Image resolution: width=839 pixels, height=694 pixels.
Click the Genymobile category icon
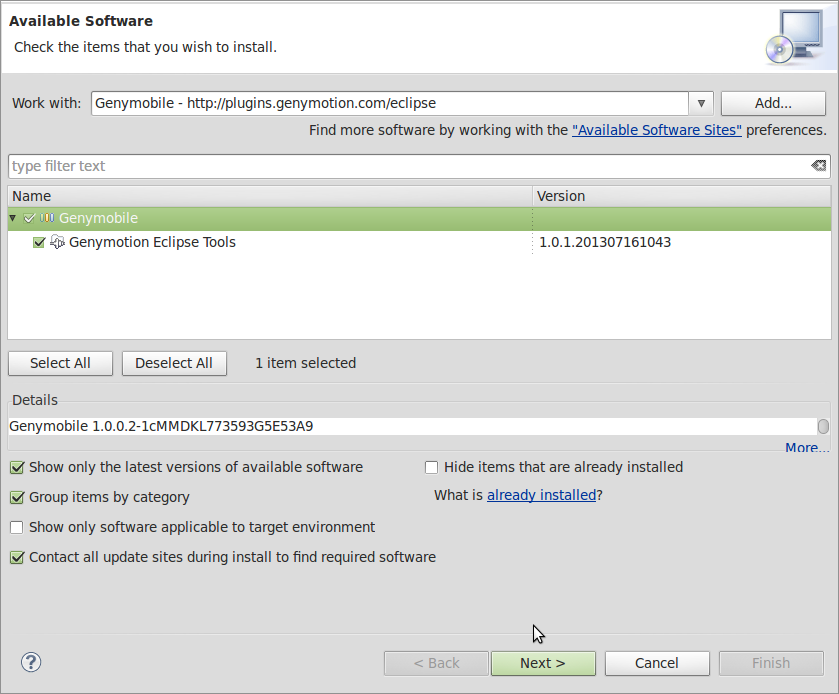click(47, 218)
